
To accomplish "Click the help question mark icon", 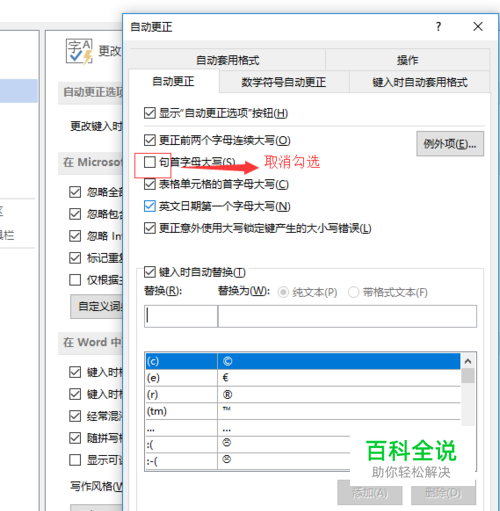I will pyautogui.click(x=438, y=26).
